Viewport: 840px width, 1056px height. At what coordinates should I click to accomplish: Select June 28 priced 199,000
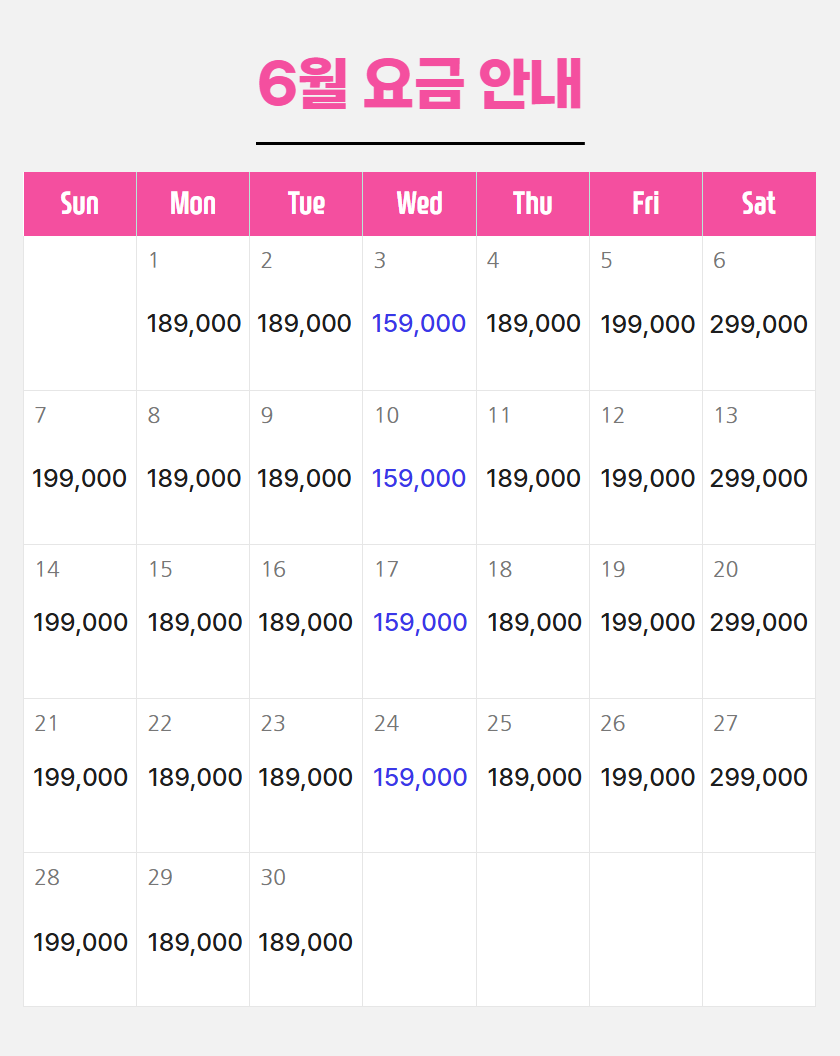click(x=80, y=942)
